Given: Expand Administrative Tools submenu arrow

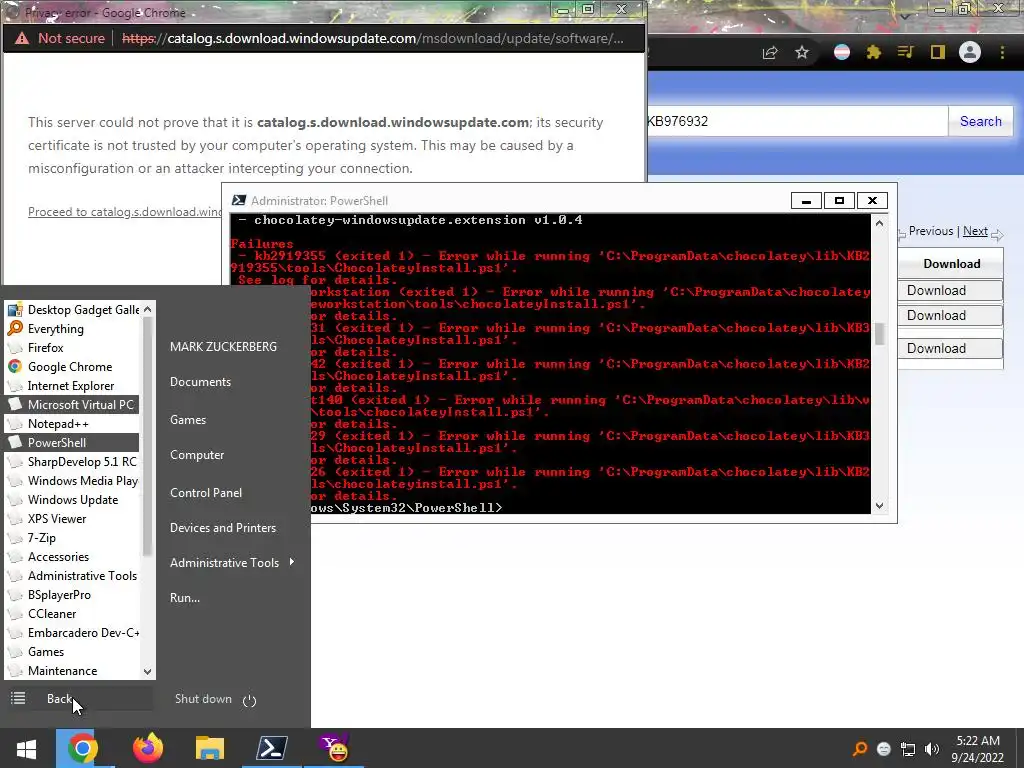Looking at the screenshot, I should click(x=291, y=562).
